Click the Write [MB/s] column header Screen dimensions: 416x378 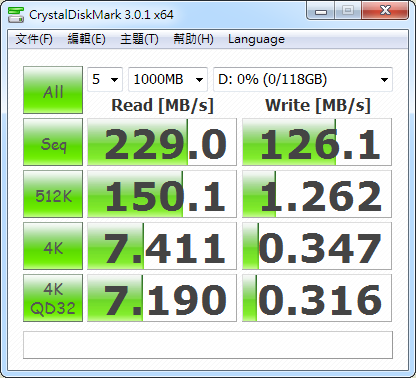tap(318, 105)
